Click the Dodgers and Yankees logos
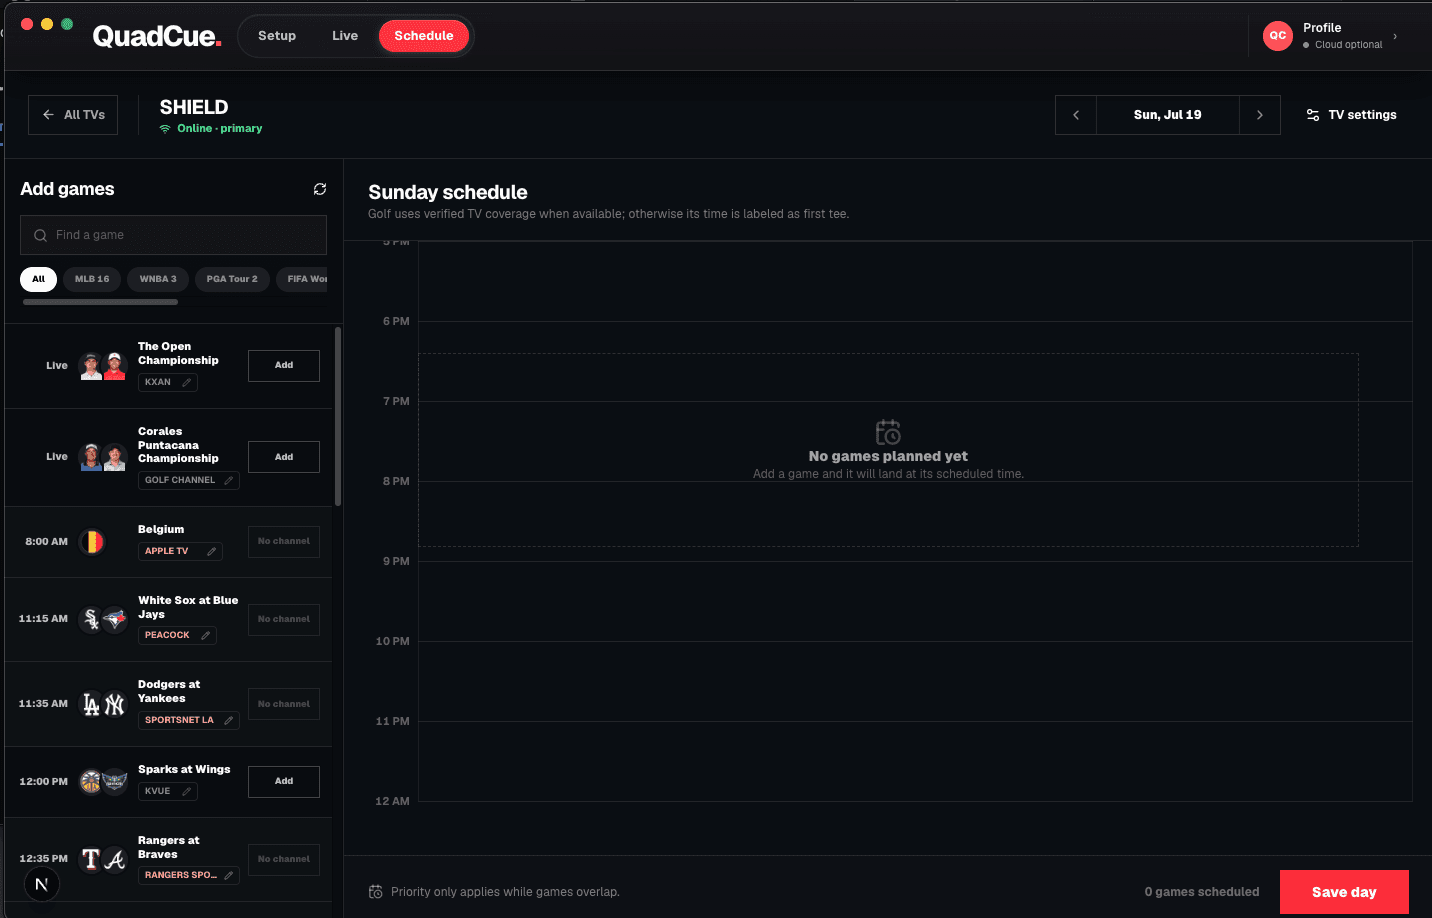Viewport: 1432px width, 918px height. (103, 704)
